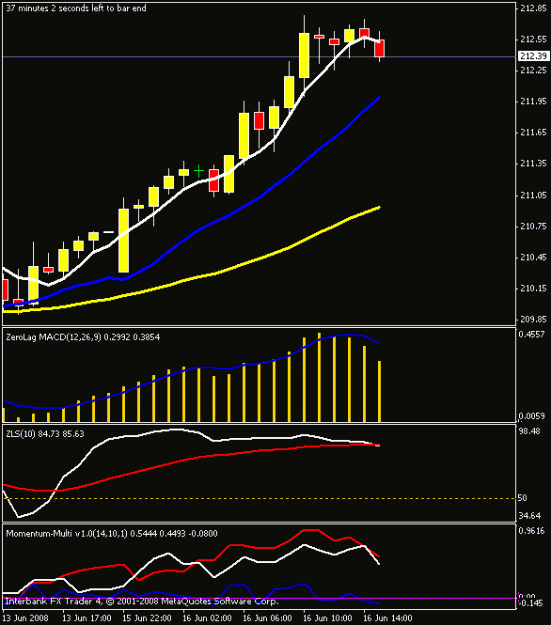Click the 212.85 price scale value

point(533,8)
